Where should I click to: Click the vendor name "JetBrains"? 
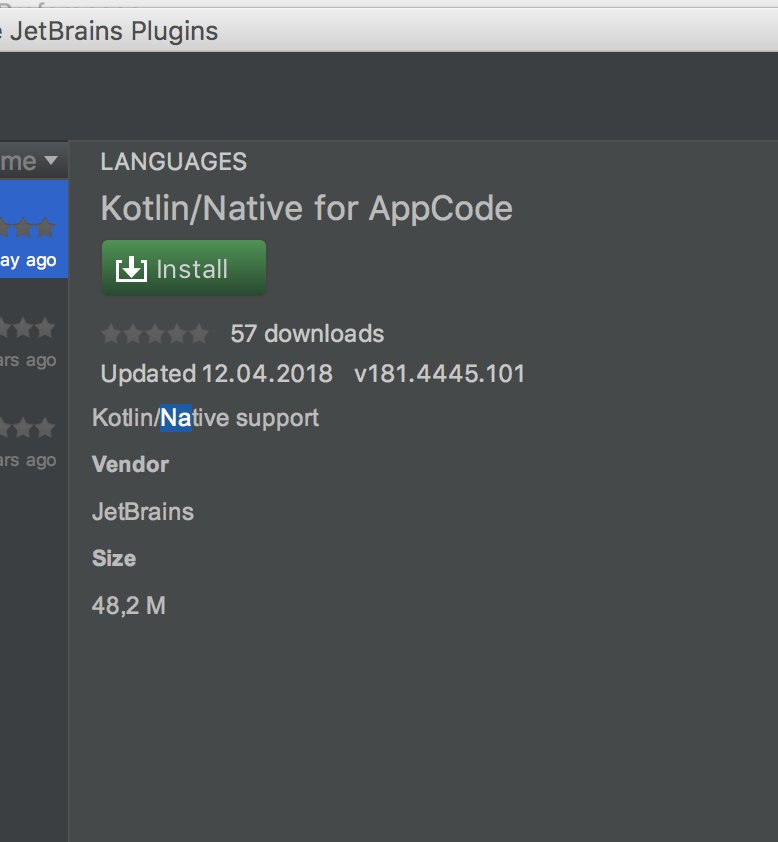pyautogui.click(x=143, y=512)
